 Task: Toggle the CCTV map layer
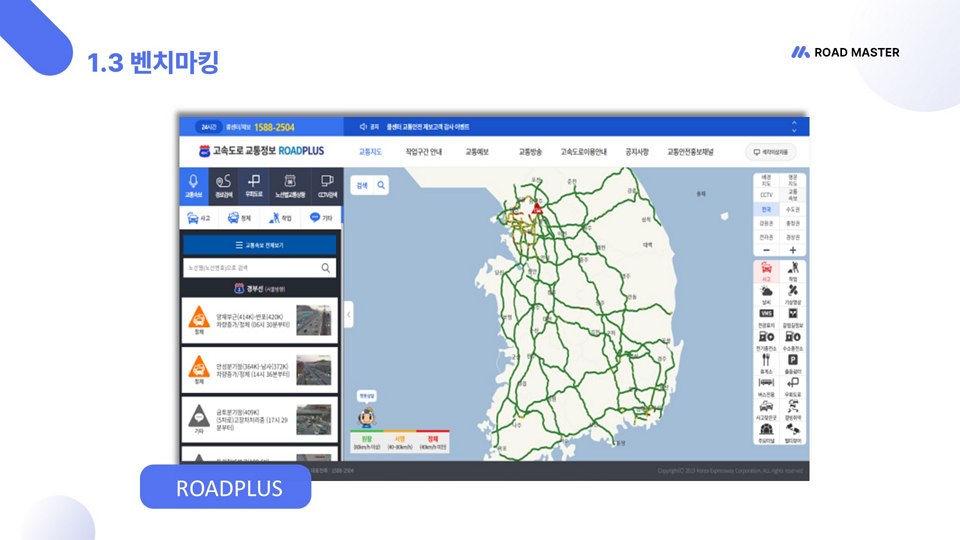point(766,195)
